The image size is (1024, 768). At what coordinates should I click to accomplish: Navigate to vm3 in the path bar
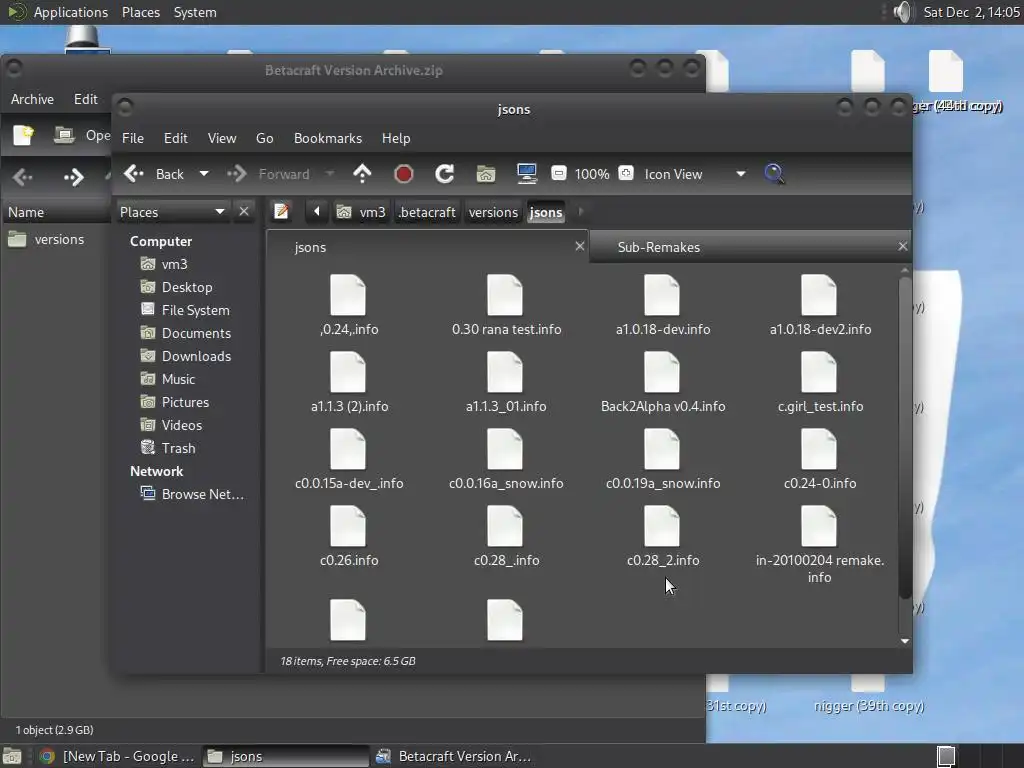pos(361,212)
